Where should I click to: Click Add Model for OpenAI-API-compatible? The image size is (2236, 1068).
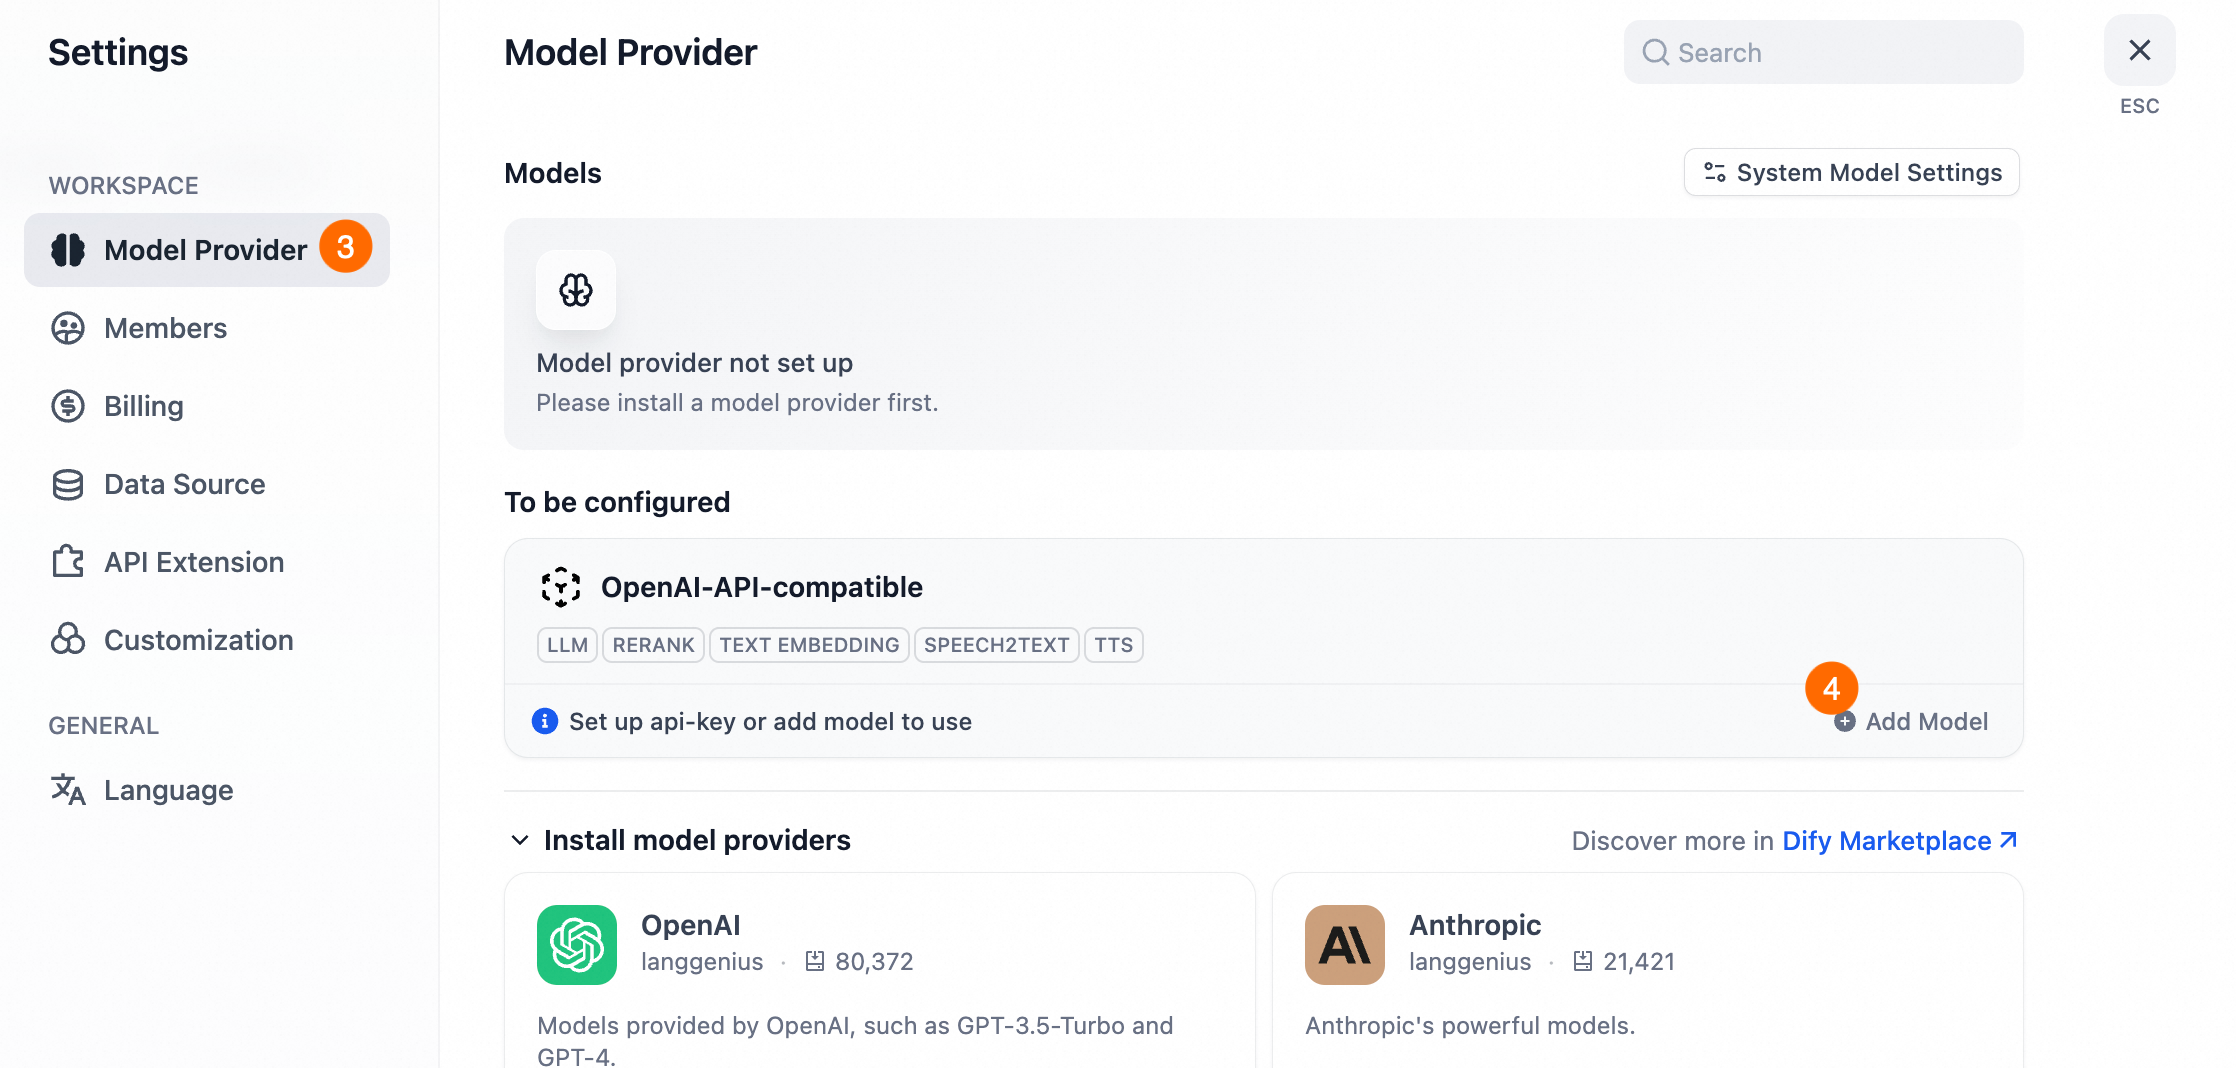(1914, 722)
